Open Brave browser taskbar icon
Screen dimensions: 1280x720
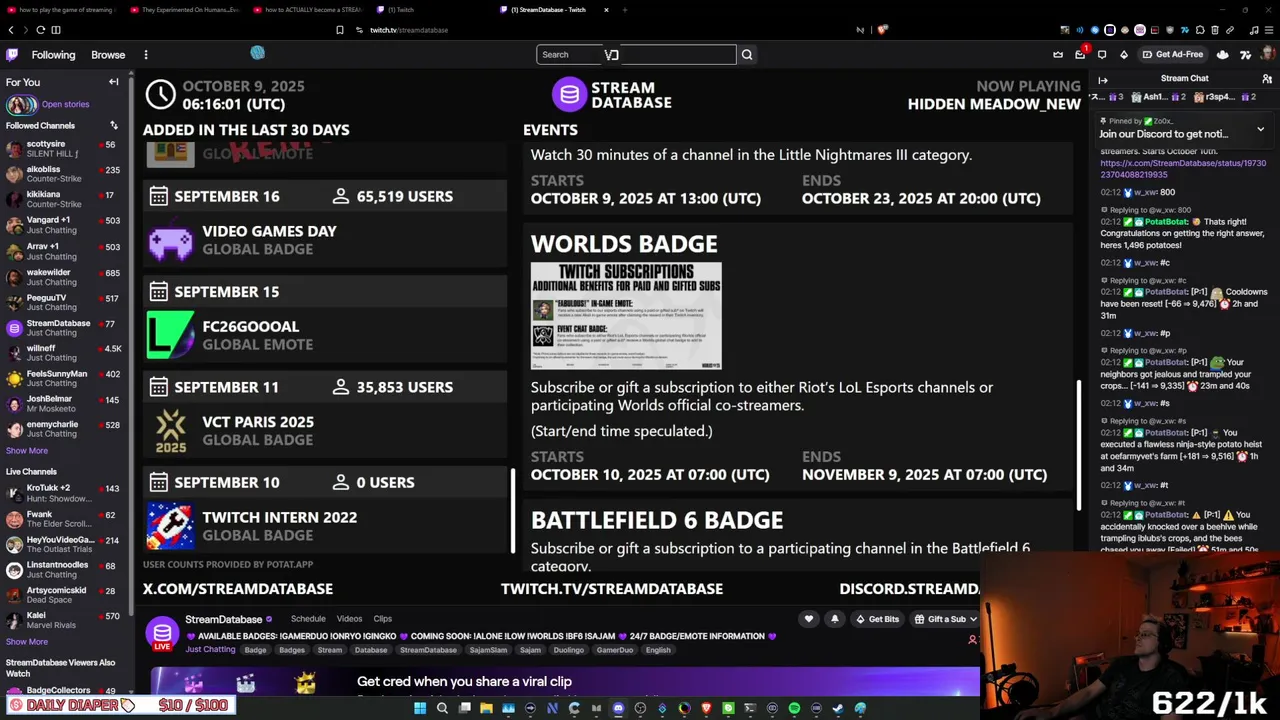pyautogui.click(x=706, y=709)
